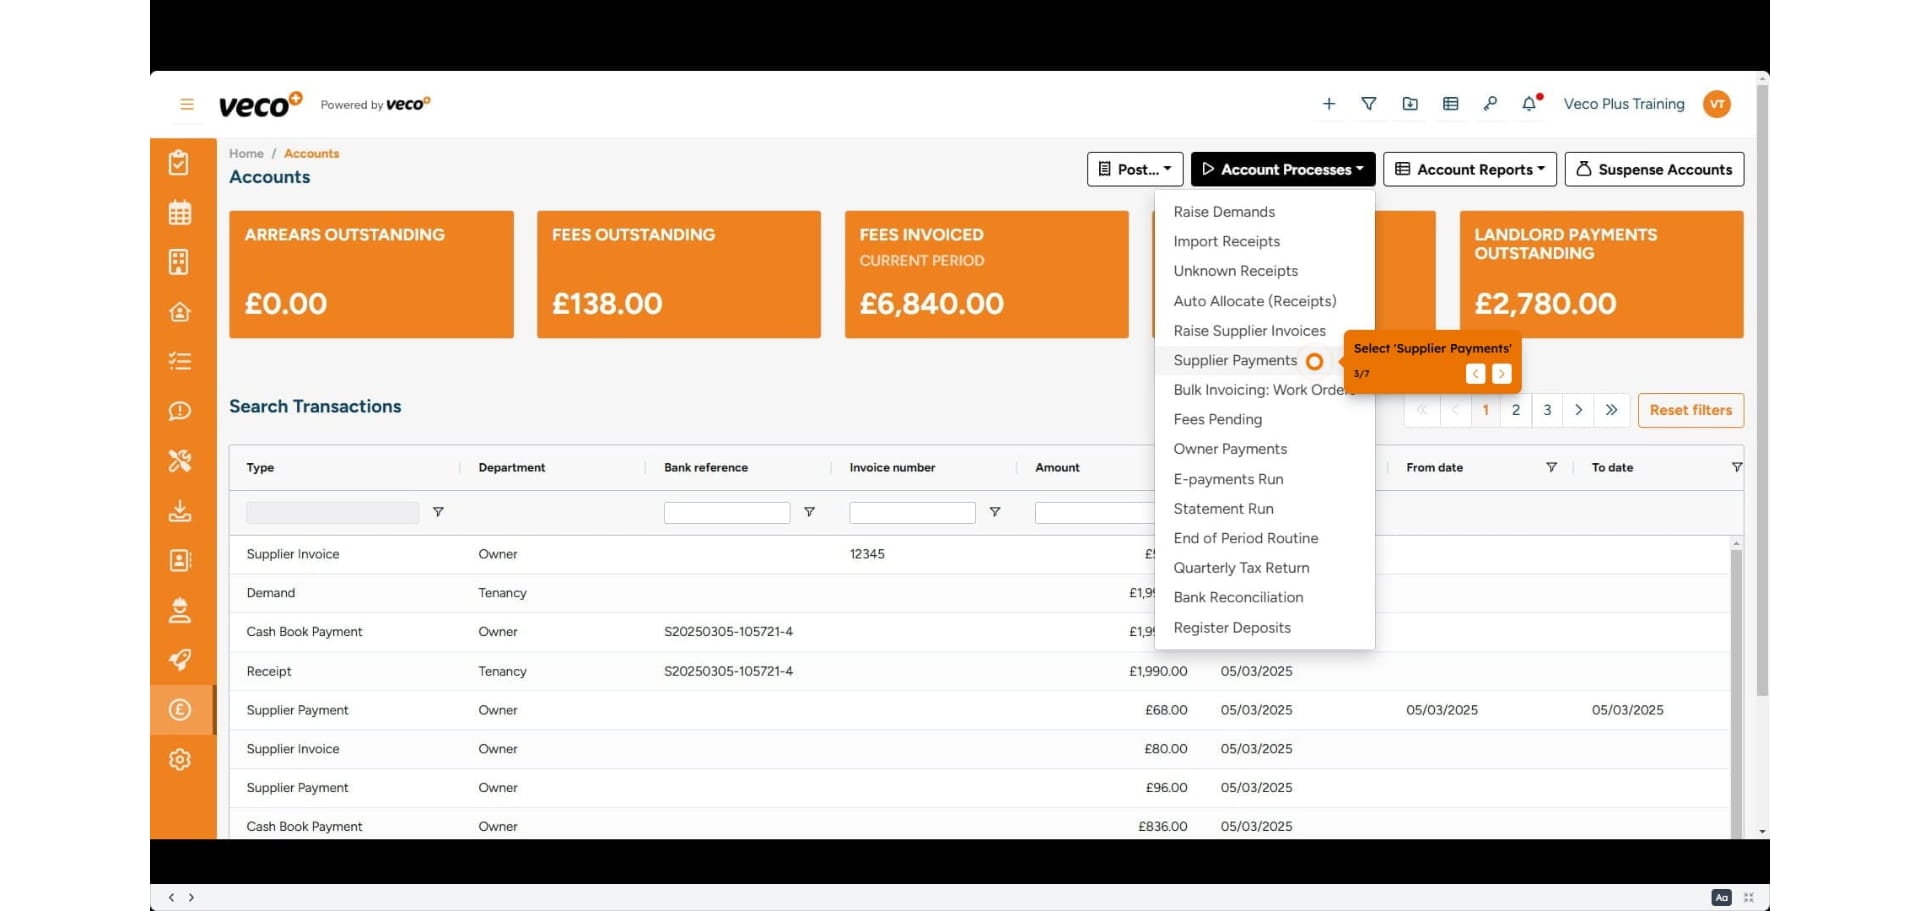Choose 'Owner Payments' from the menu

coord(1264,449)
